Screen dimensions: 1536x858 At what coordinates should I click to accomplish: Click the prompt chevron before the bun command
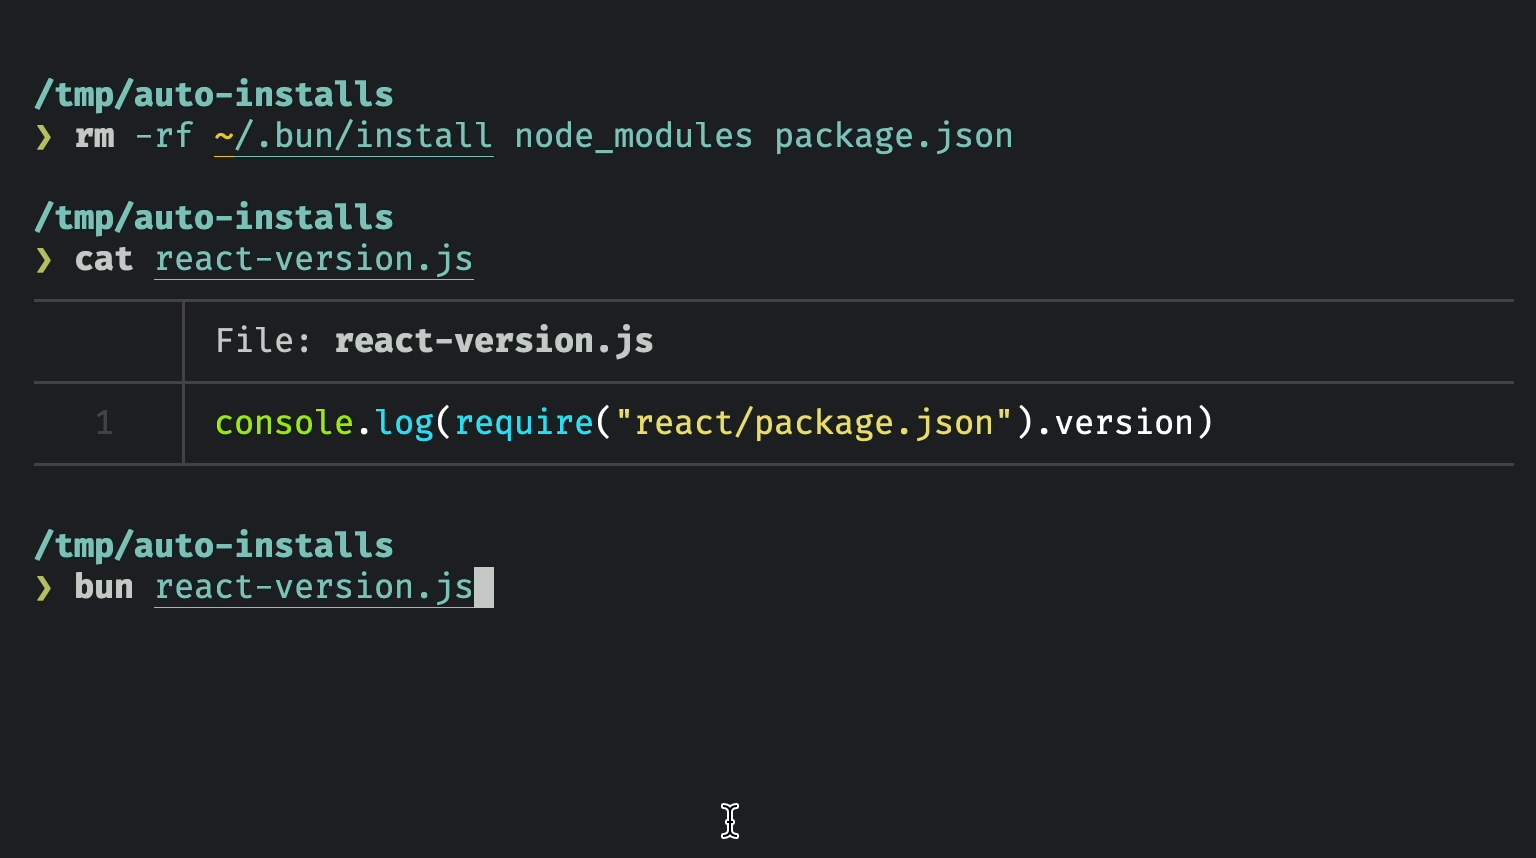pos(43,588)
